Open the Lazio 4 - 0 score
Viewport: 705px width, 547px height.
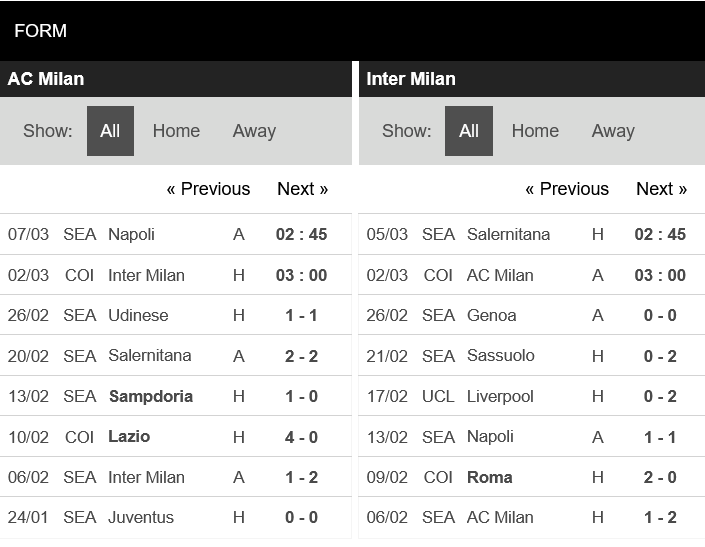[x=301, y=436]
